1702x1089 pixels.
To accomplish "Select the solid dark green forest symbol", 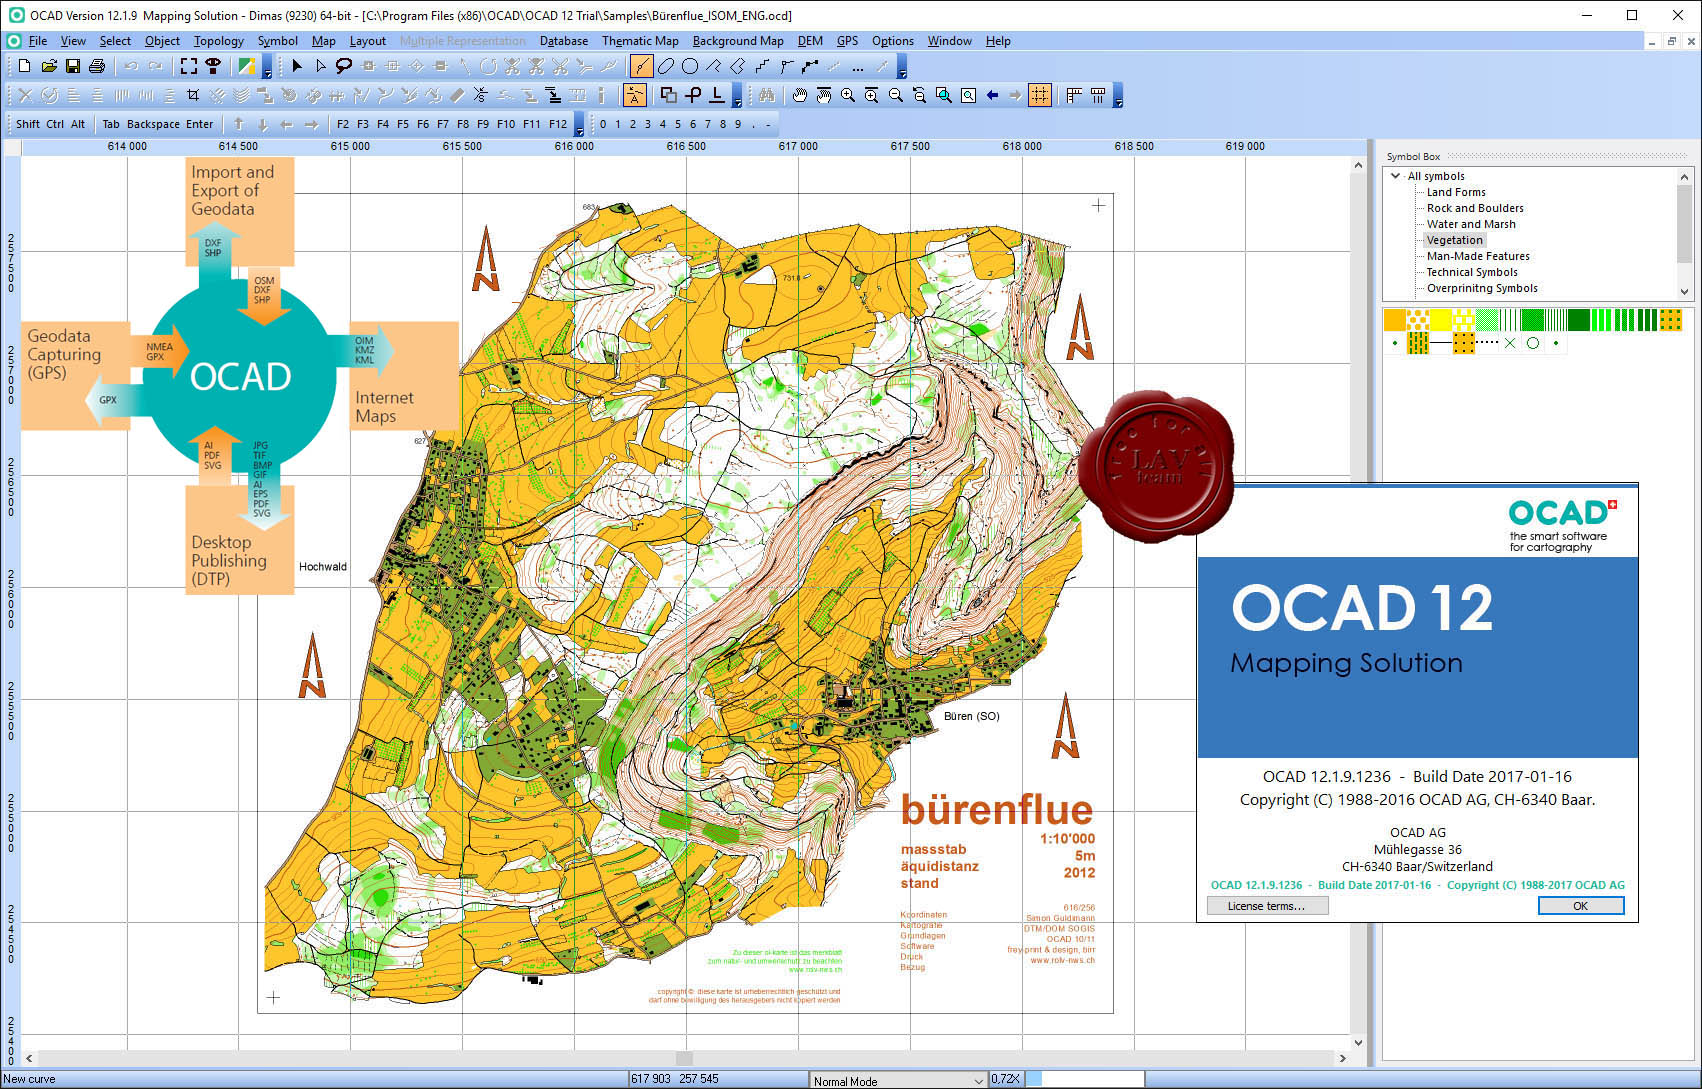I will pos(1579,320).
